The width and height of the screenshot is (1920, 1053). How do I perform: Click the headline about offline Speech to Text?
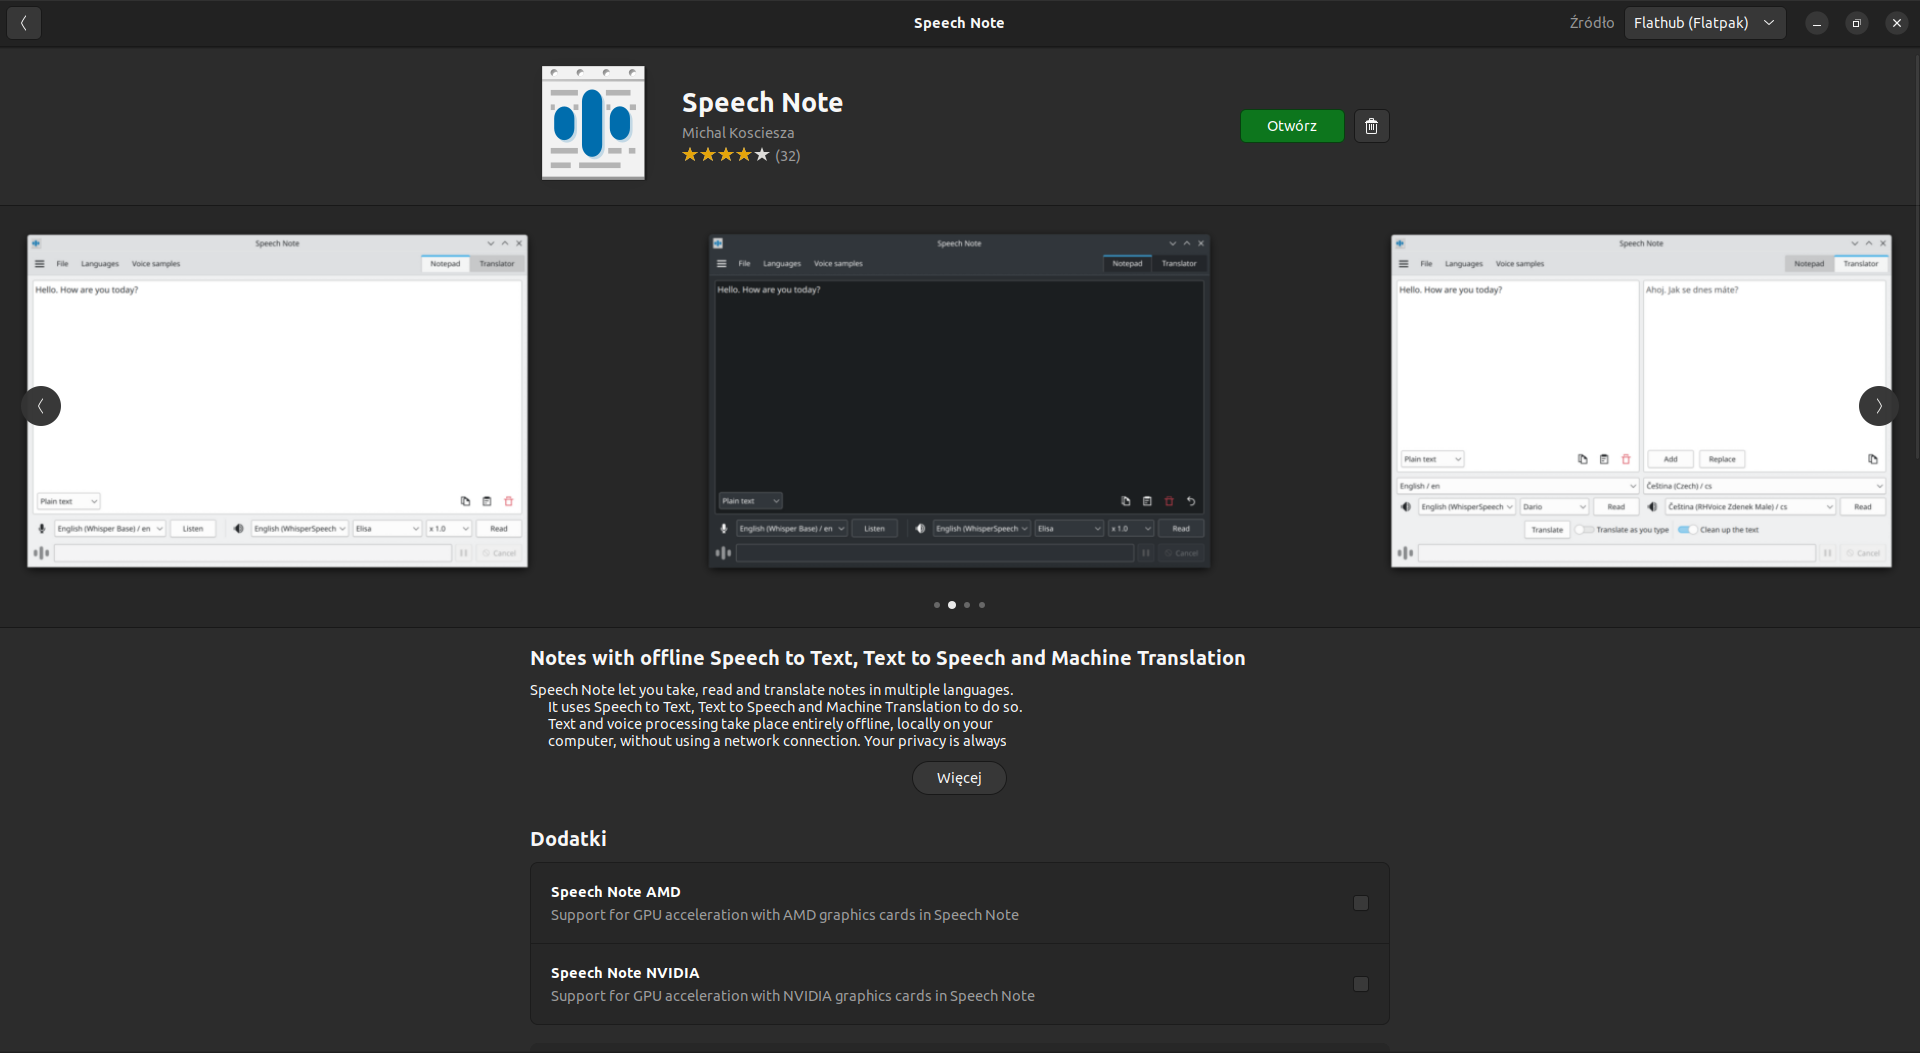(x=888, y=658)
